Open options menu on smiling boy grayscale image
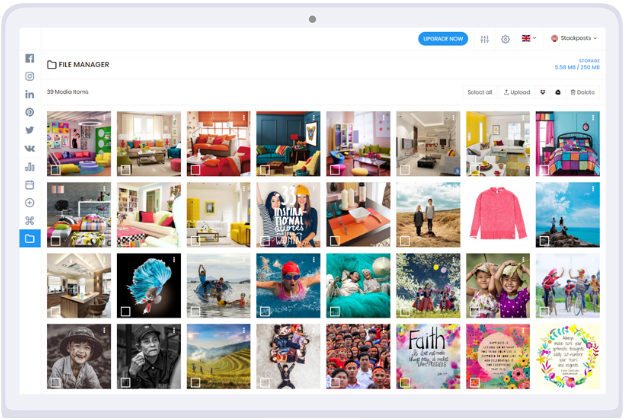 click(104, 331)
